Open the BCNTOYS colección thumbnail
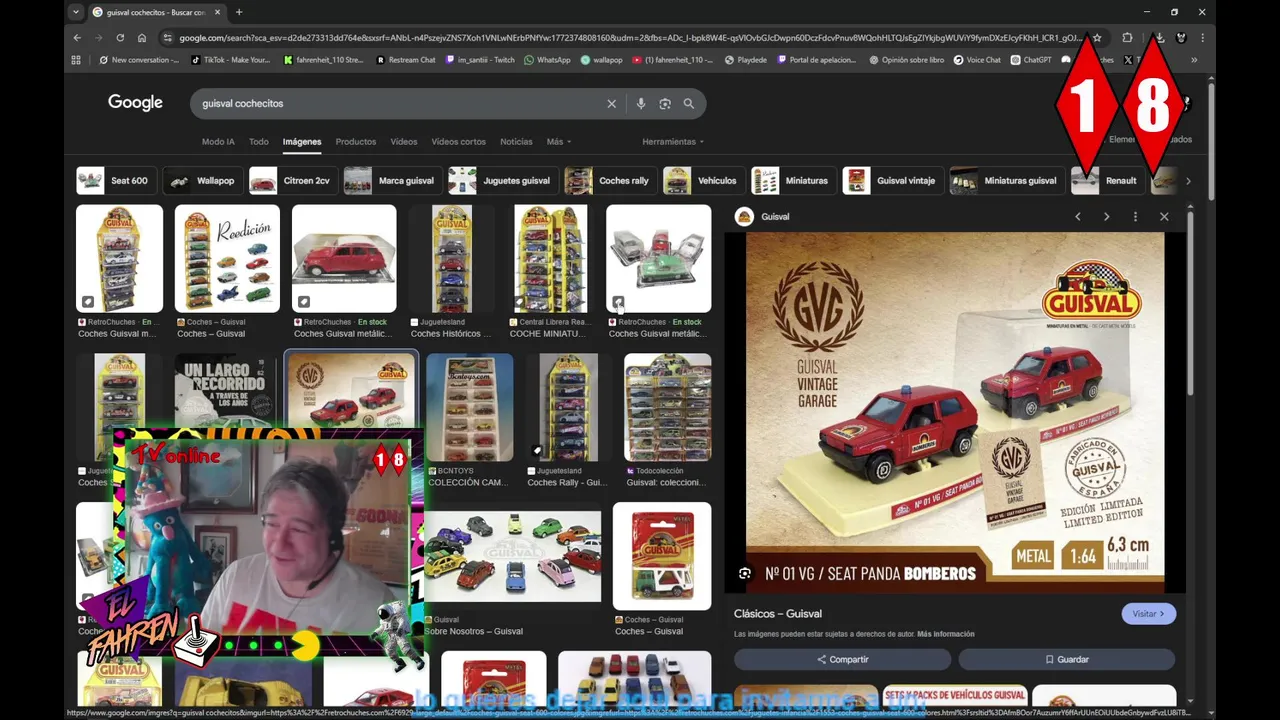This screenshot has width=1280, height=720. (x=469, y=408)
